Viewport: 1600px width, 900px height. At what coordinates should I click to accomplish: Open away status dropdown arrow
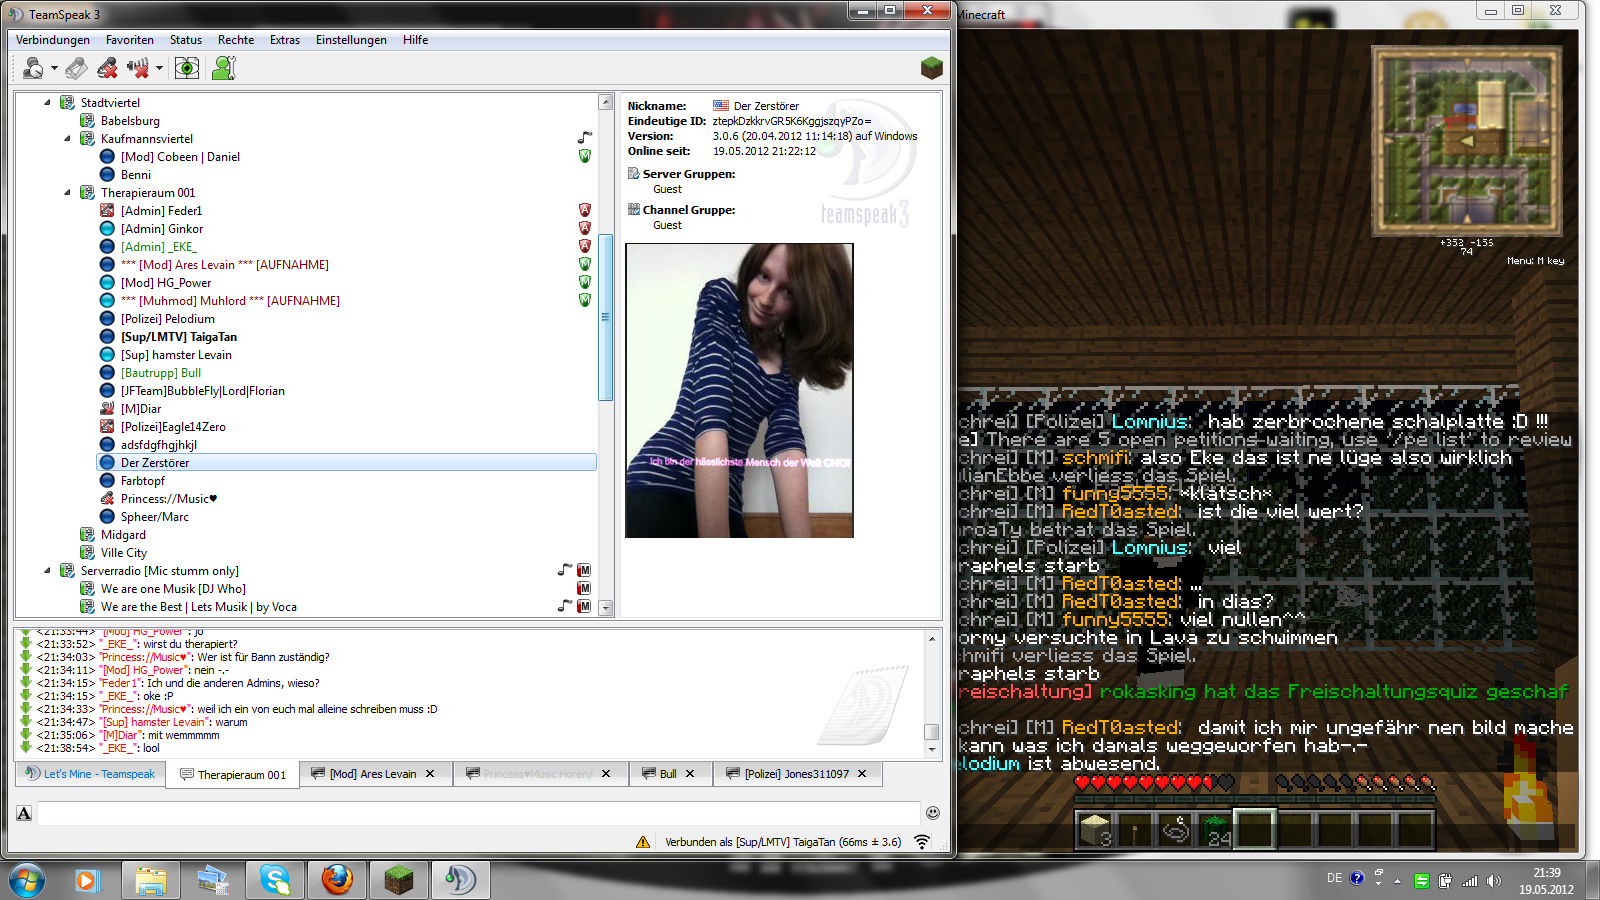[54, 69]
